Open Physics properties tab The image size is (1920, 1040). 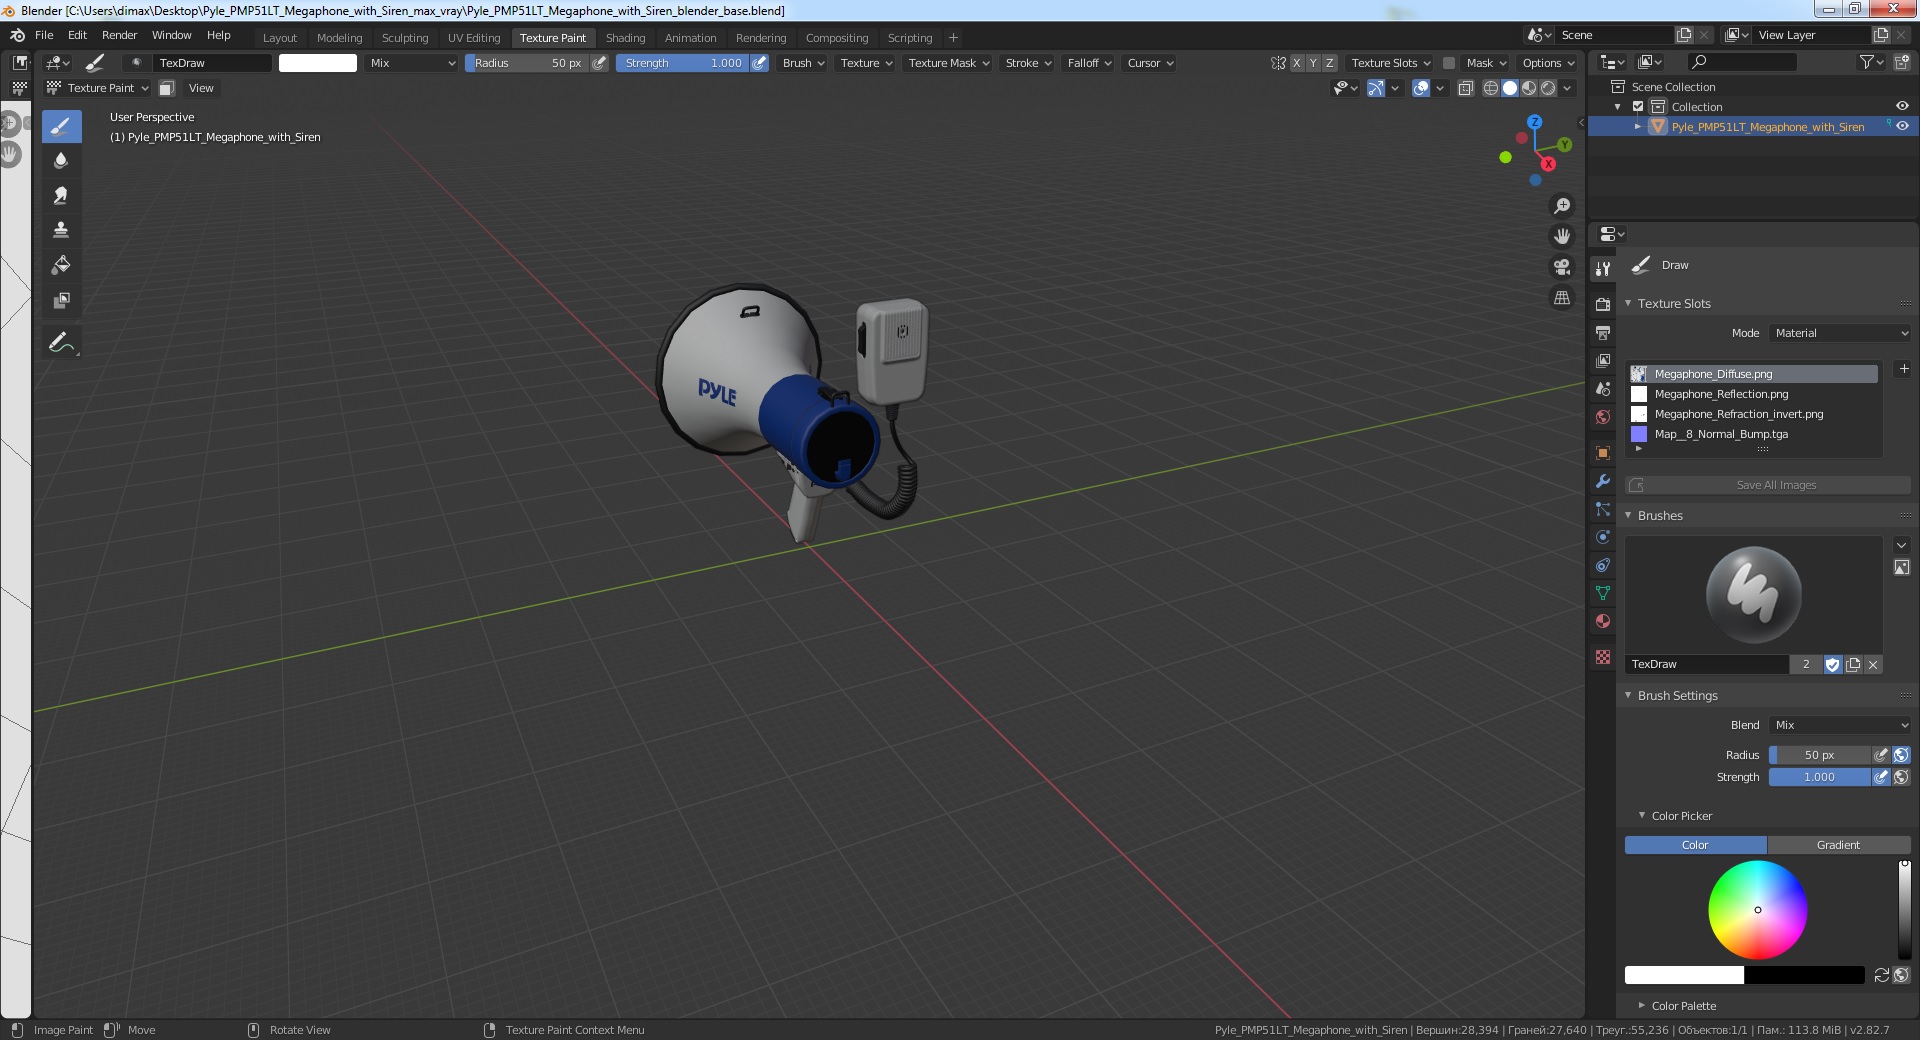[x=1603, y=537]
